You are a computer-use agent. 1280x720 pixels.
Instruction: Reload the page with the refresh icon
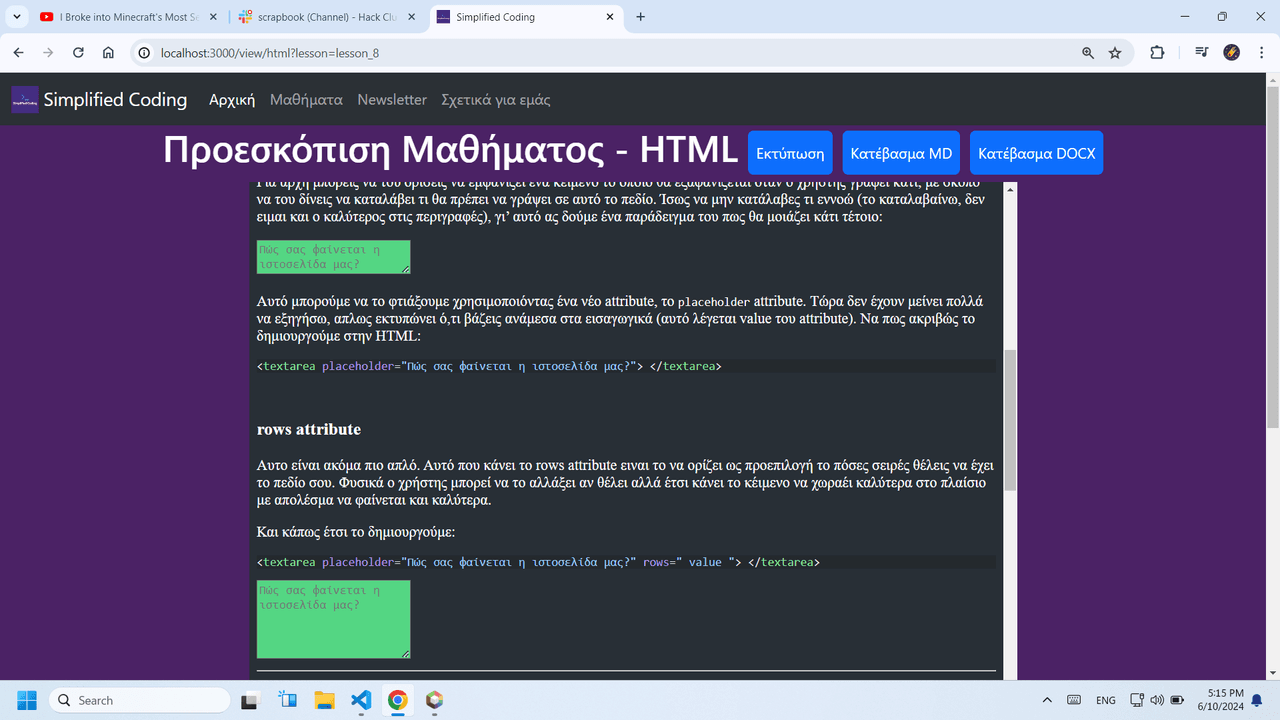point(78,53)
